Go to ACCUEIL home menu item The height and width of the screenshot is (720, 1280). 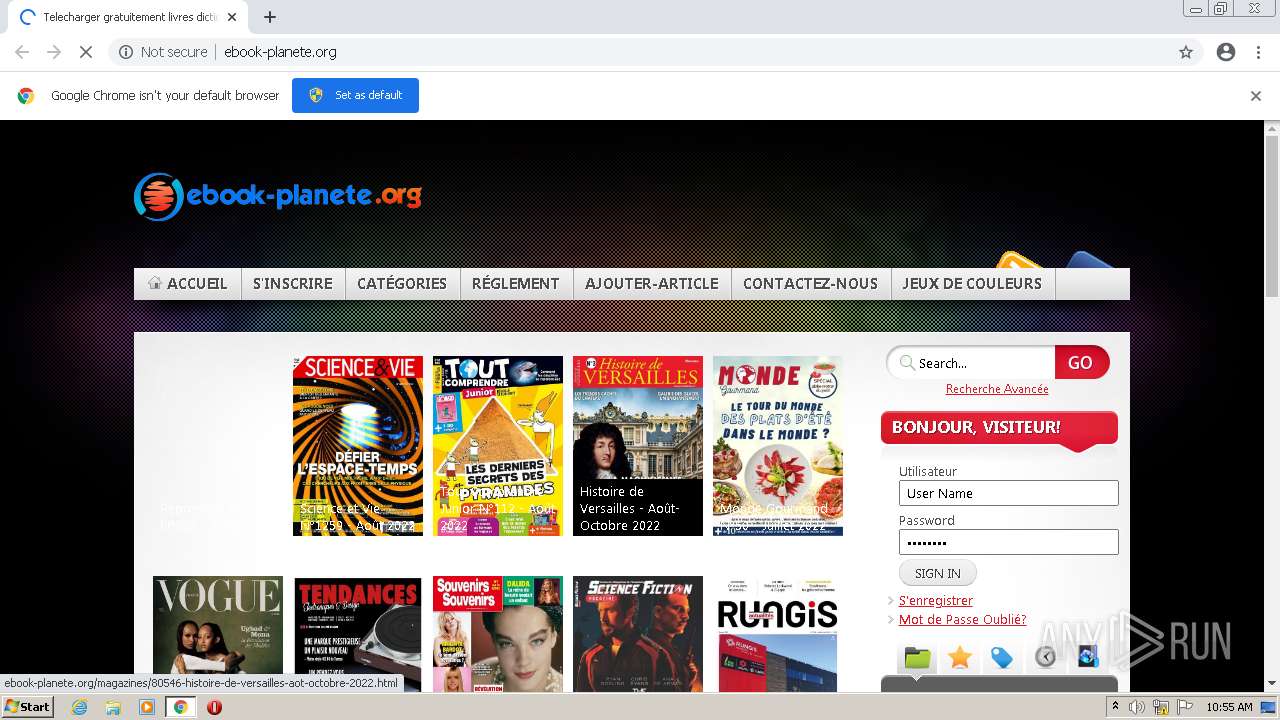click(x=187, y=284)
